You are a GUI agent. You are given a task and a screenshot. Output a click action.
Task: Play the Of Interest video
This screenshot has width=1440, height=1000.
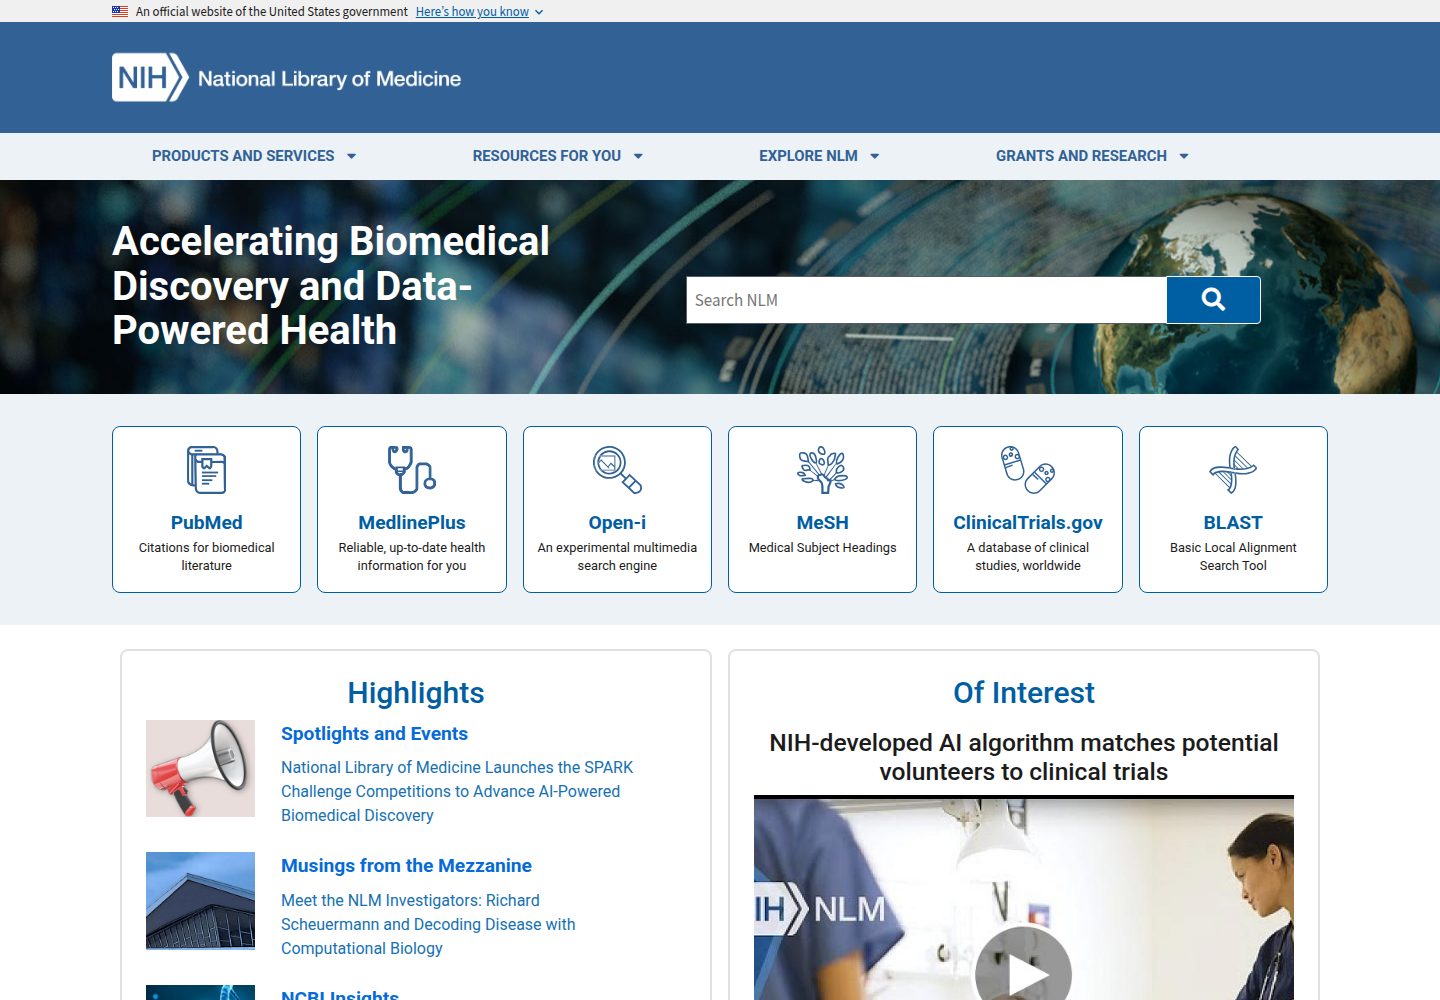pyautogui.click(x=1024, y=972)
